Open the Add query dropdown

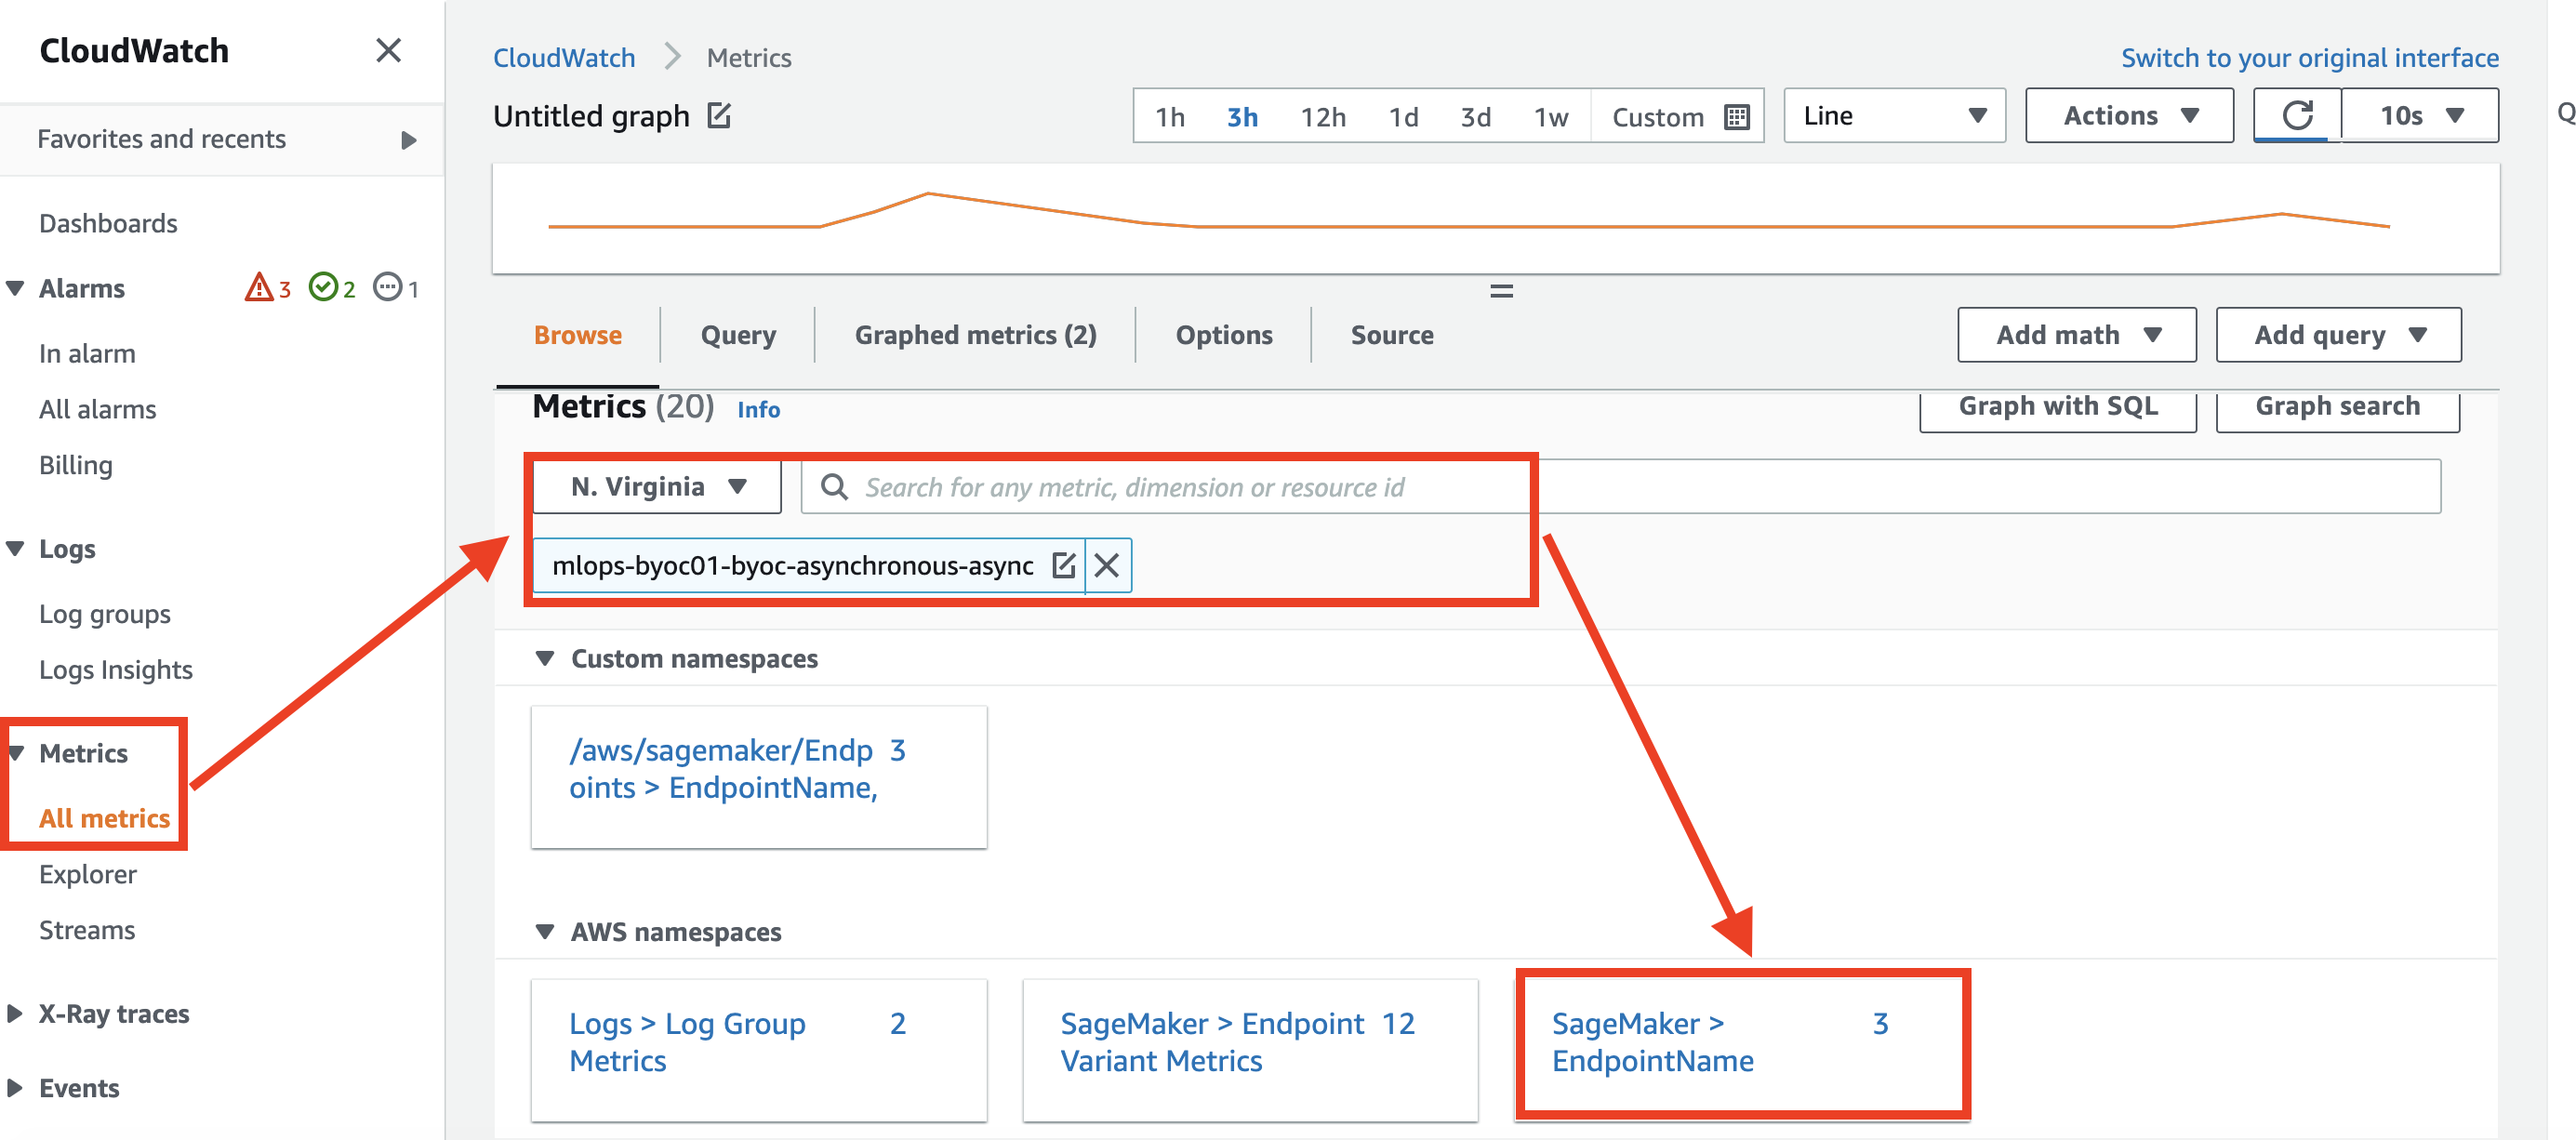2338,335
